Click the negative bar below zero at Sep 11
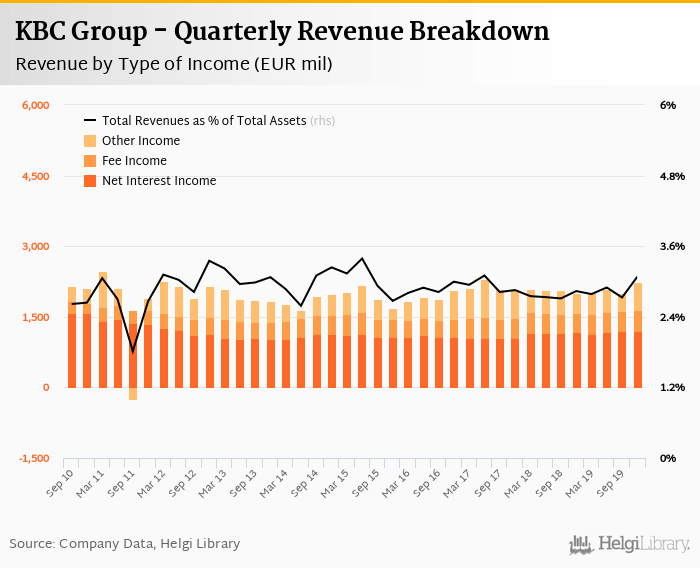The width and height of the screenshot is (700, 568). coord(133,393)
